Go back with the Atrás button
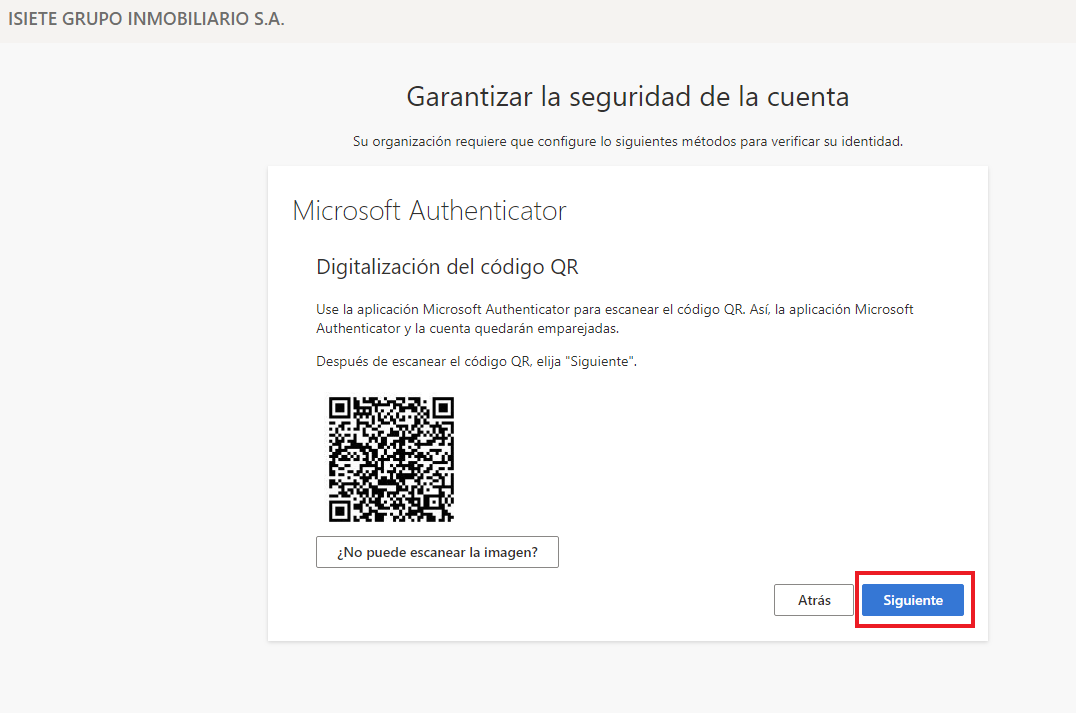The width and height of the screenshot is (1076, 713). tap(814, 600)
